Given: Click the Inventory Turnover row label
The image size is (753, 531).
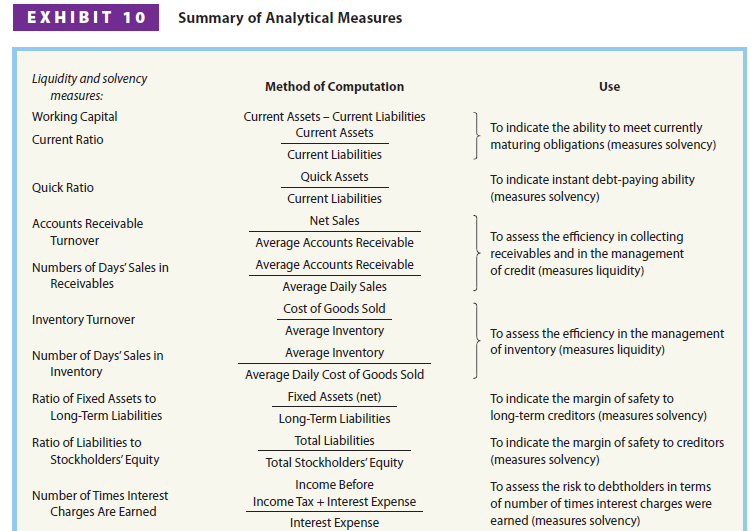Looking at the screenshot, I should pos(83,320).
